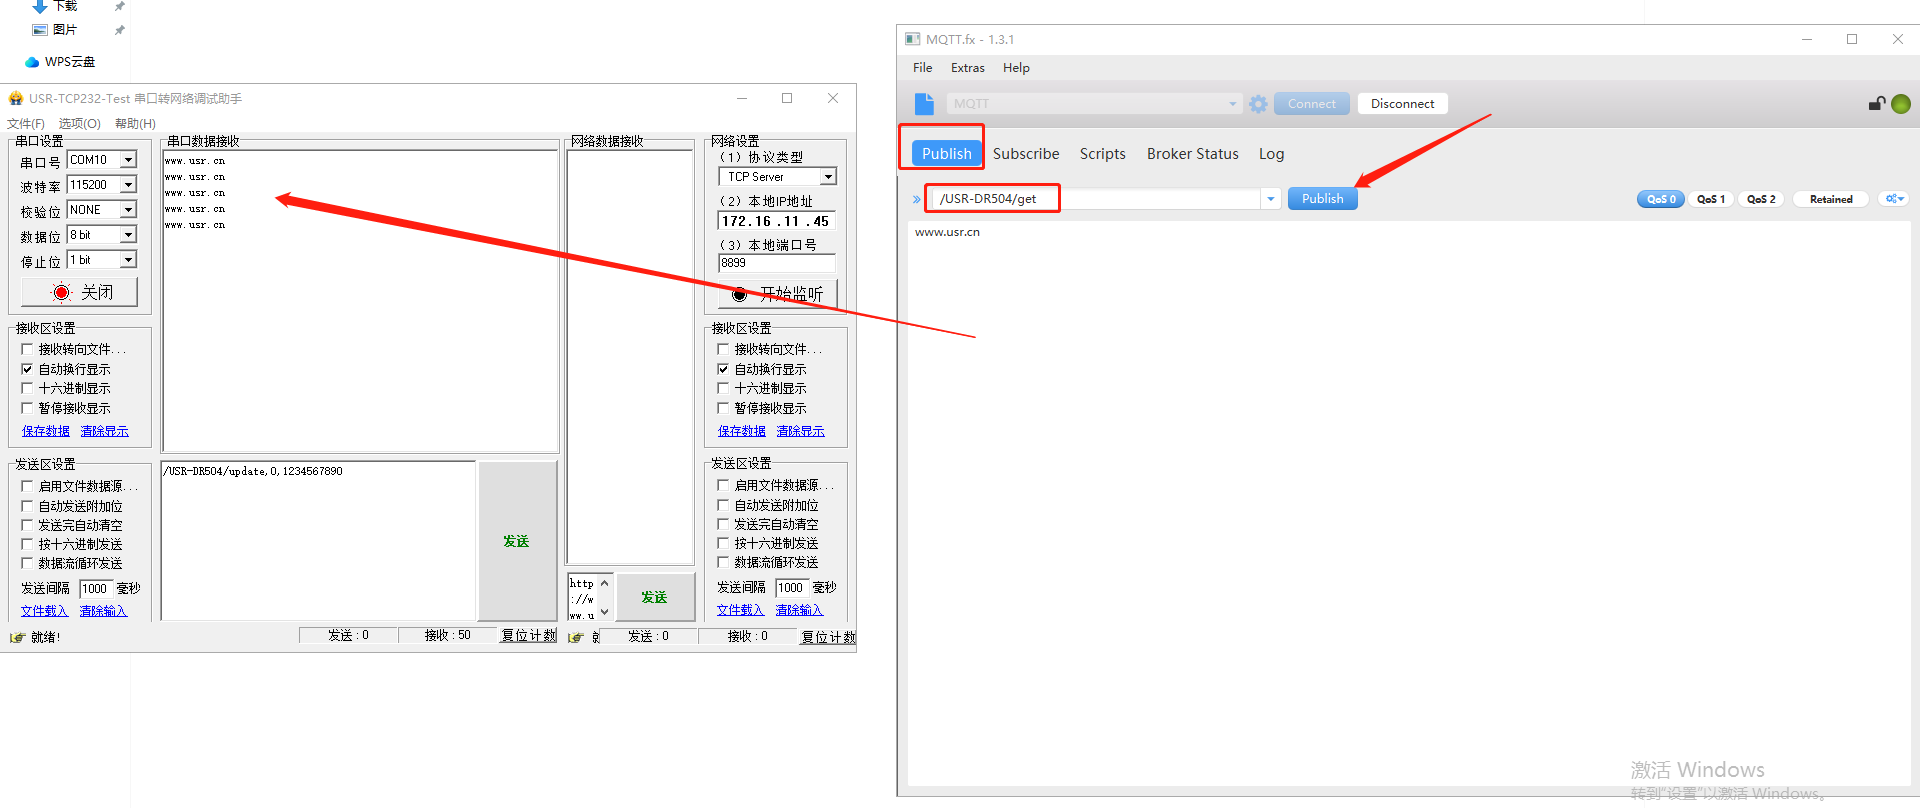This screenshot has height=808, width=1920.
Task: Open publish options gear icon
Action: (1893, 199)
